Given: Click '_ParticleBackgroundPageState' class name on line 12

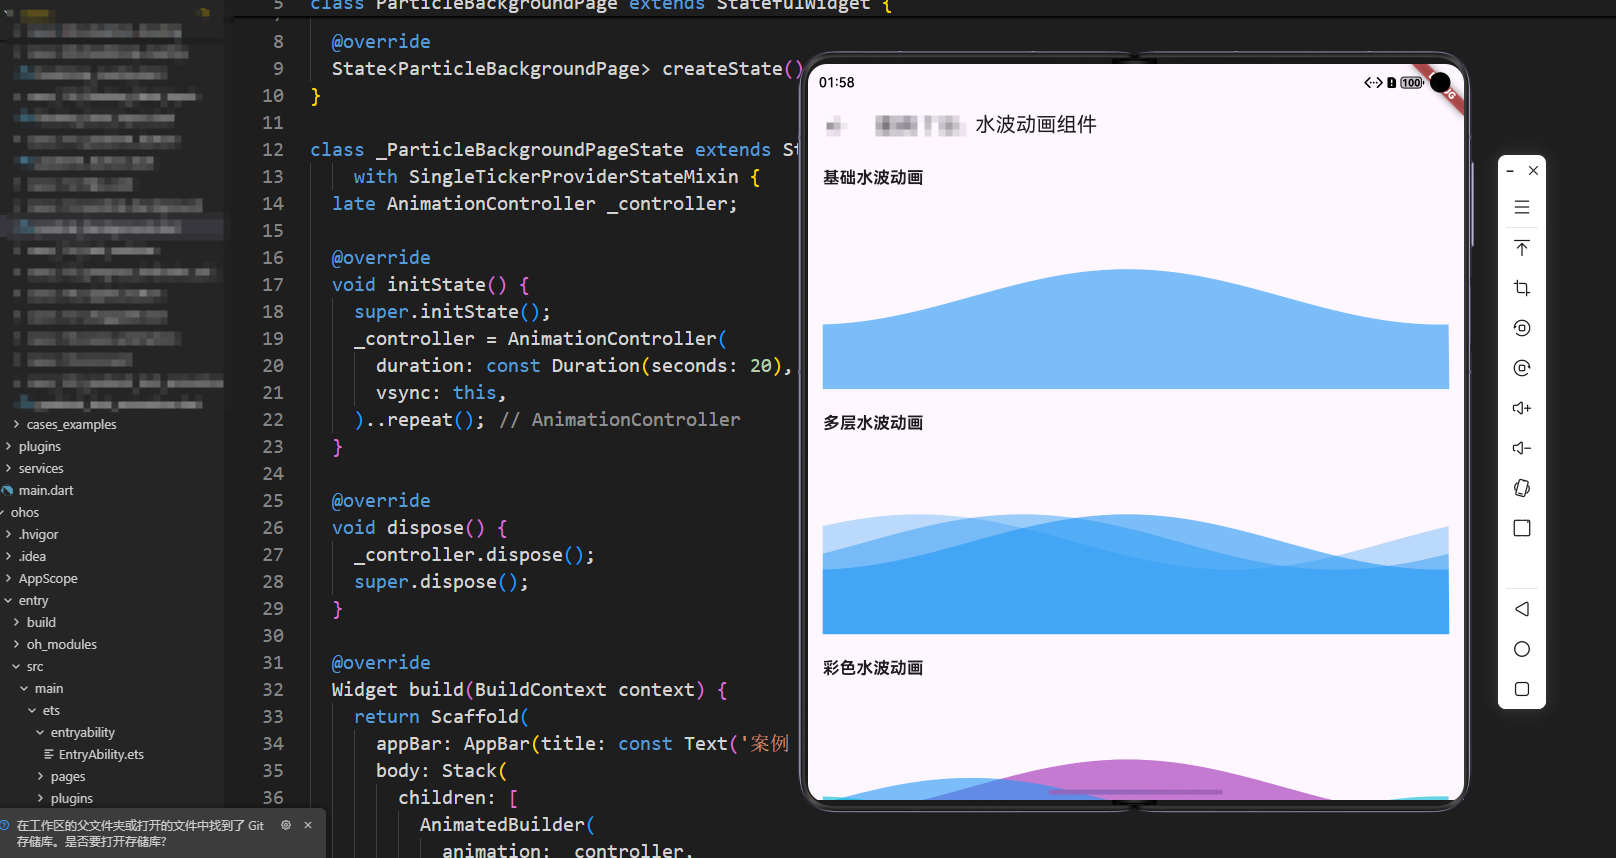Looking at the screenshot, I should pyautogui.click(x=530, y=149).
